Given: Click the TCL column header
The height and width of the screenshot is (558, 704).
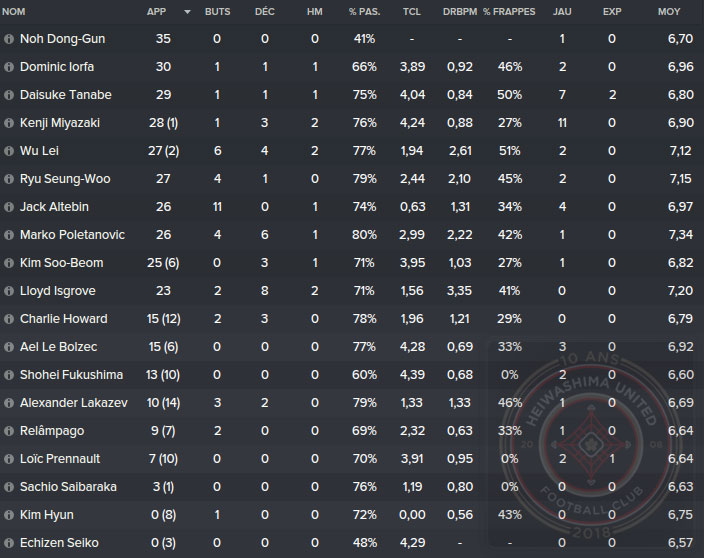Looking at the screenshot, I should (x=411, y=11).
